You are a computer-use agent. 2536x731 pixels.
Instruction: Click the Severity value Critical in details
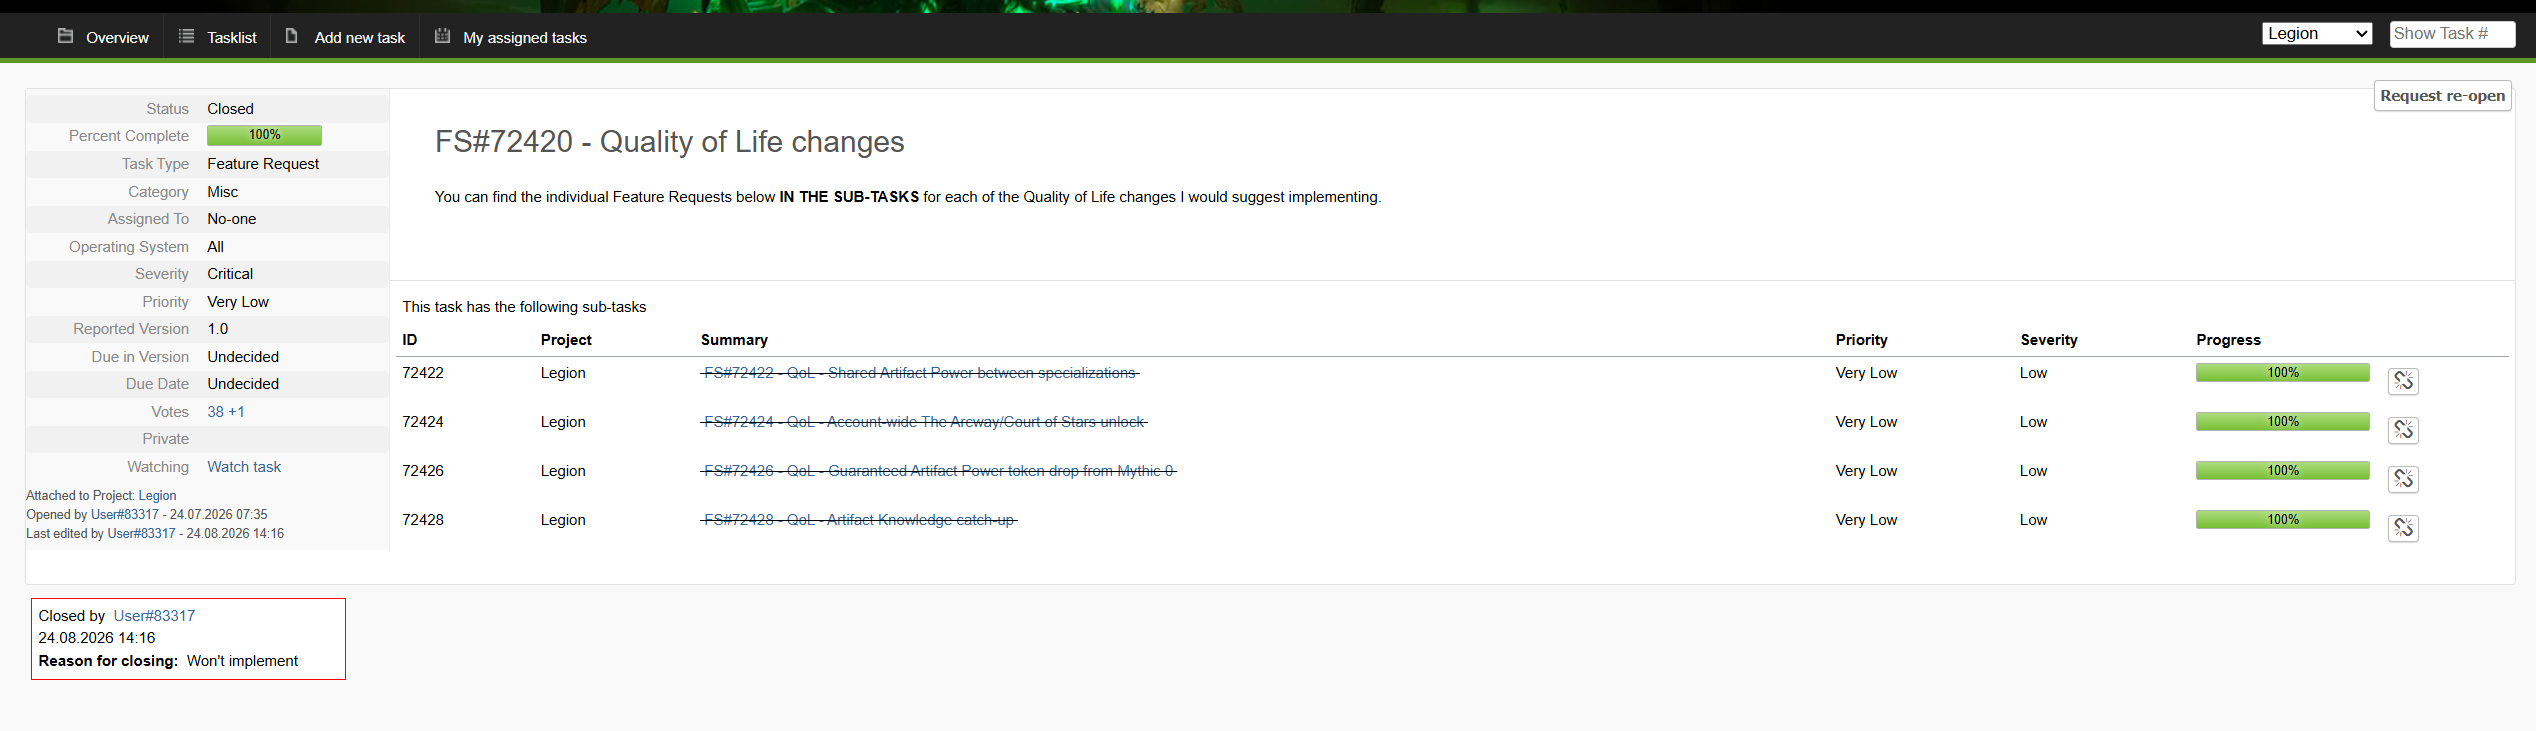click(x=230, y=274)
